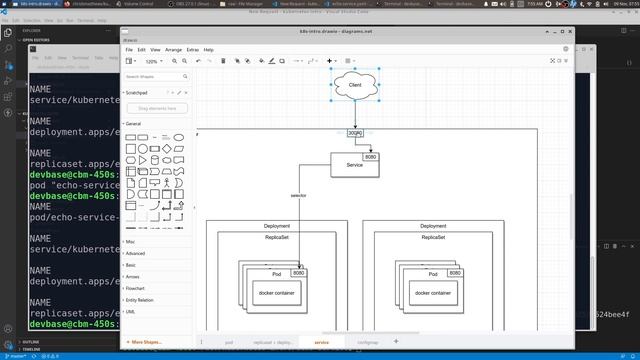
Task: Open VS Code Explorer activity icon
Action: coord(8,33)
